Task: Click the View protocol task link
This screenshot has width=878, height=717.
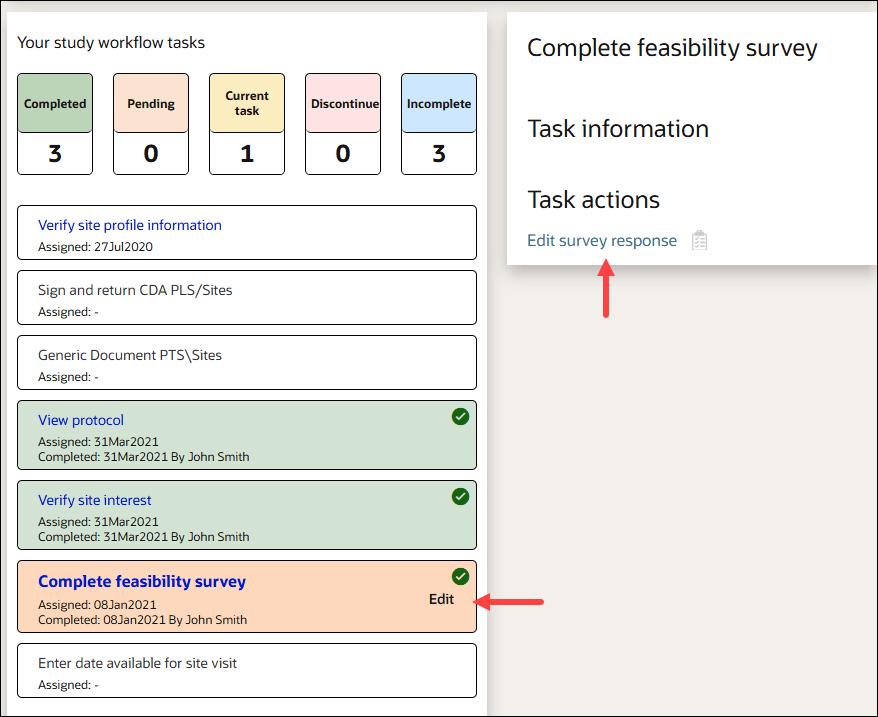Action: pos(80,419)
